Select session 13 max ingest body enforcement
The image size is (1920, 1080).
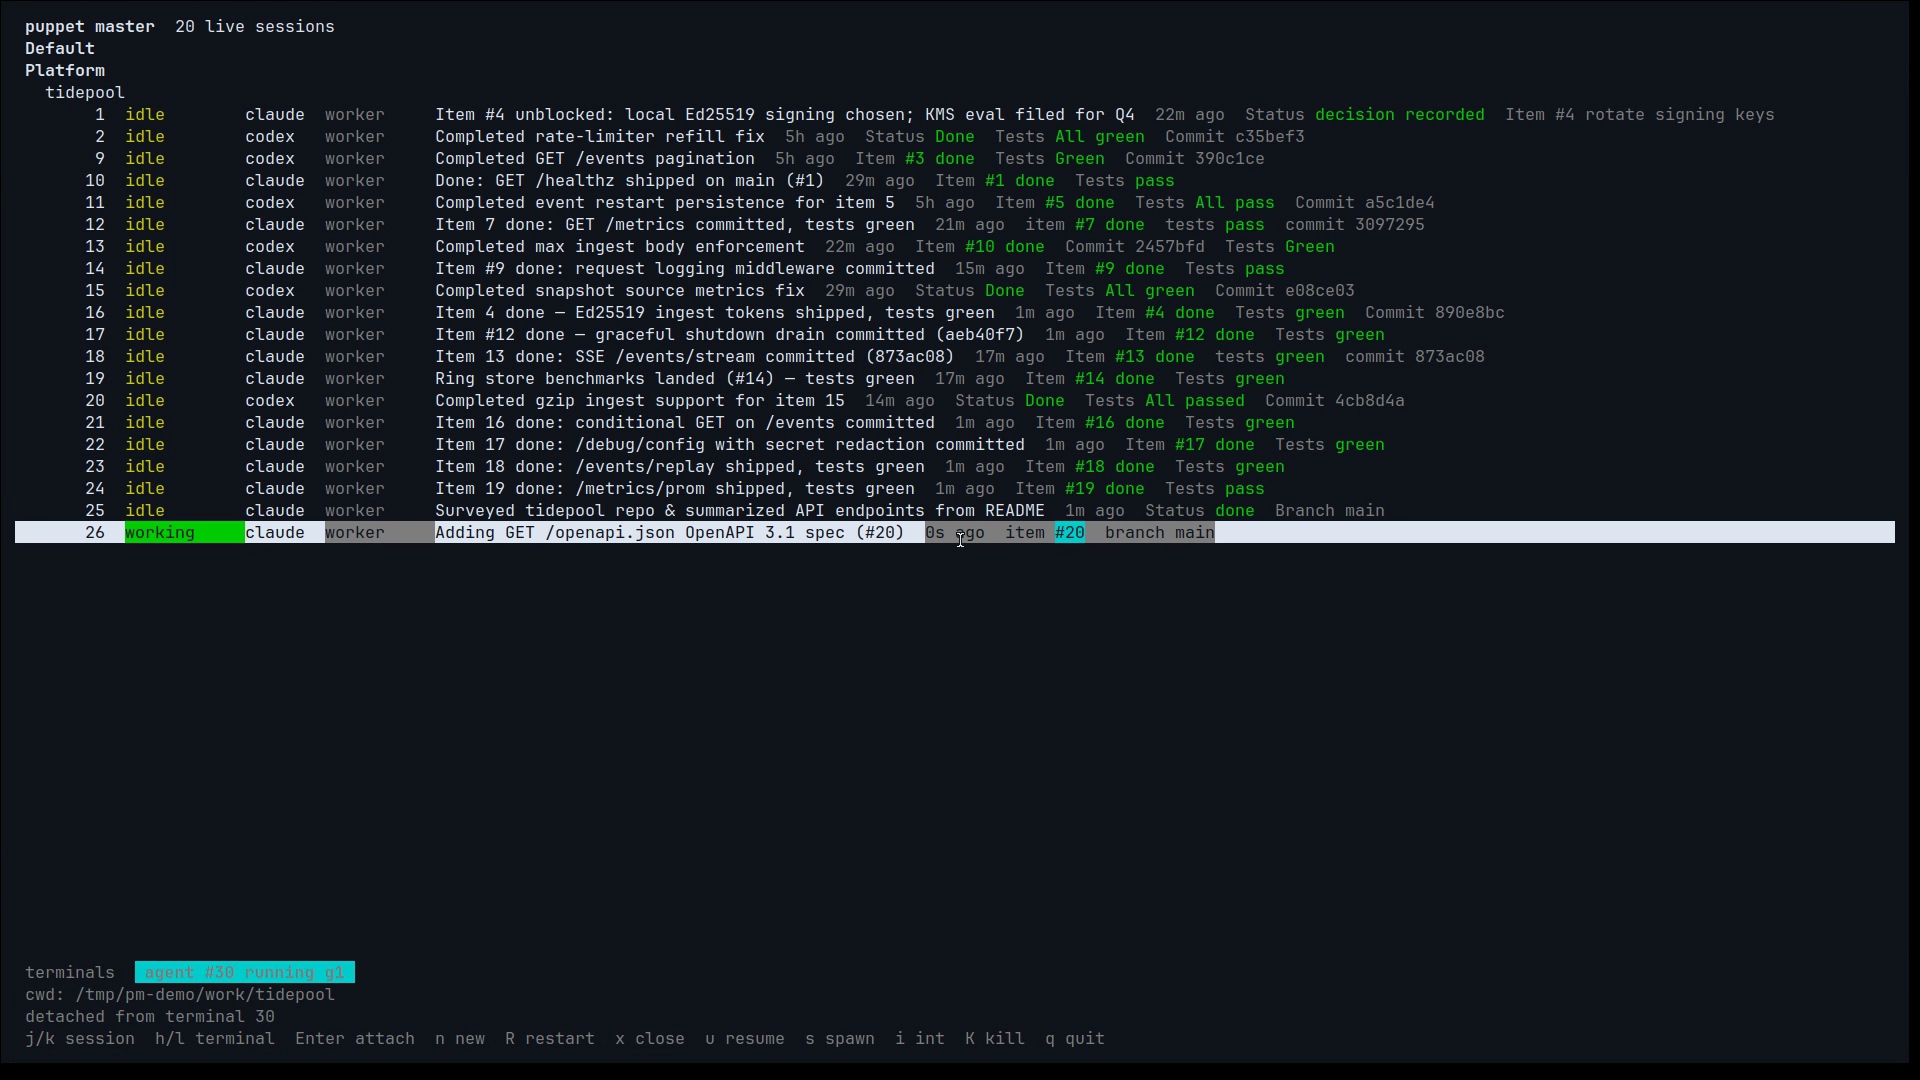coord(955,247)
